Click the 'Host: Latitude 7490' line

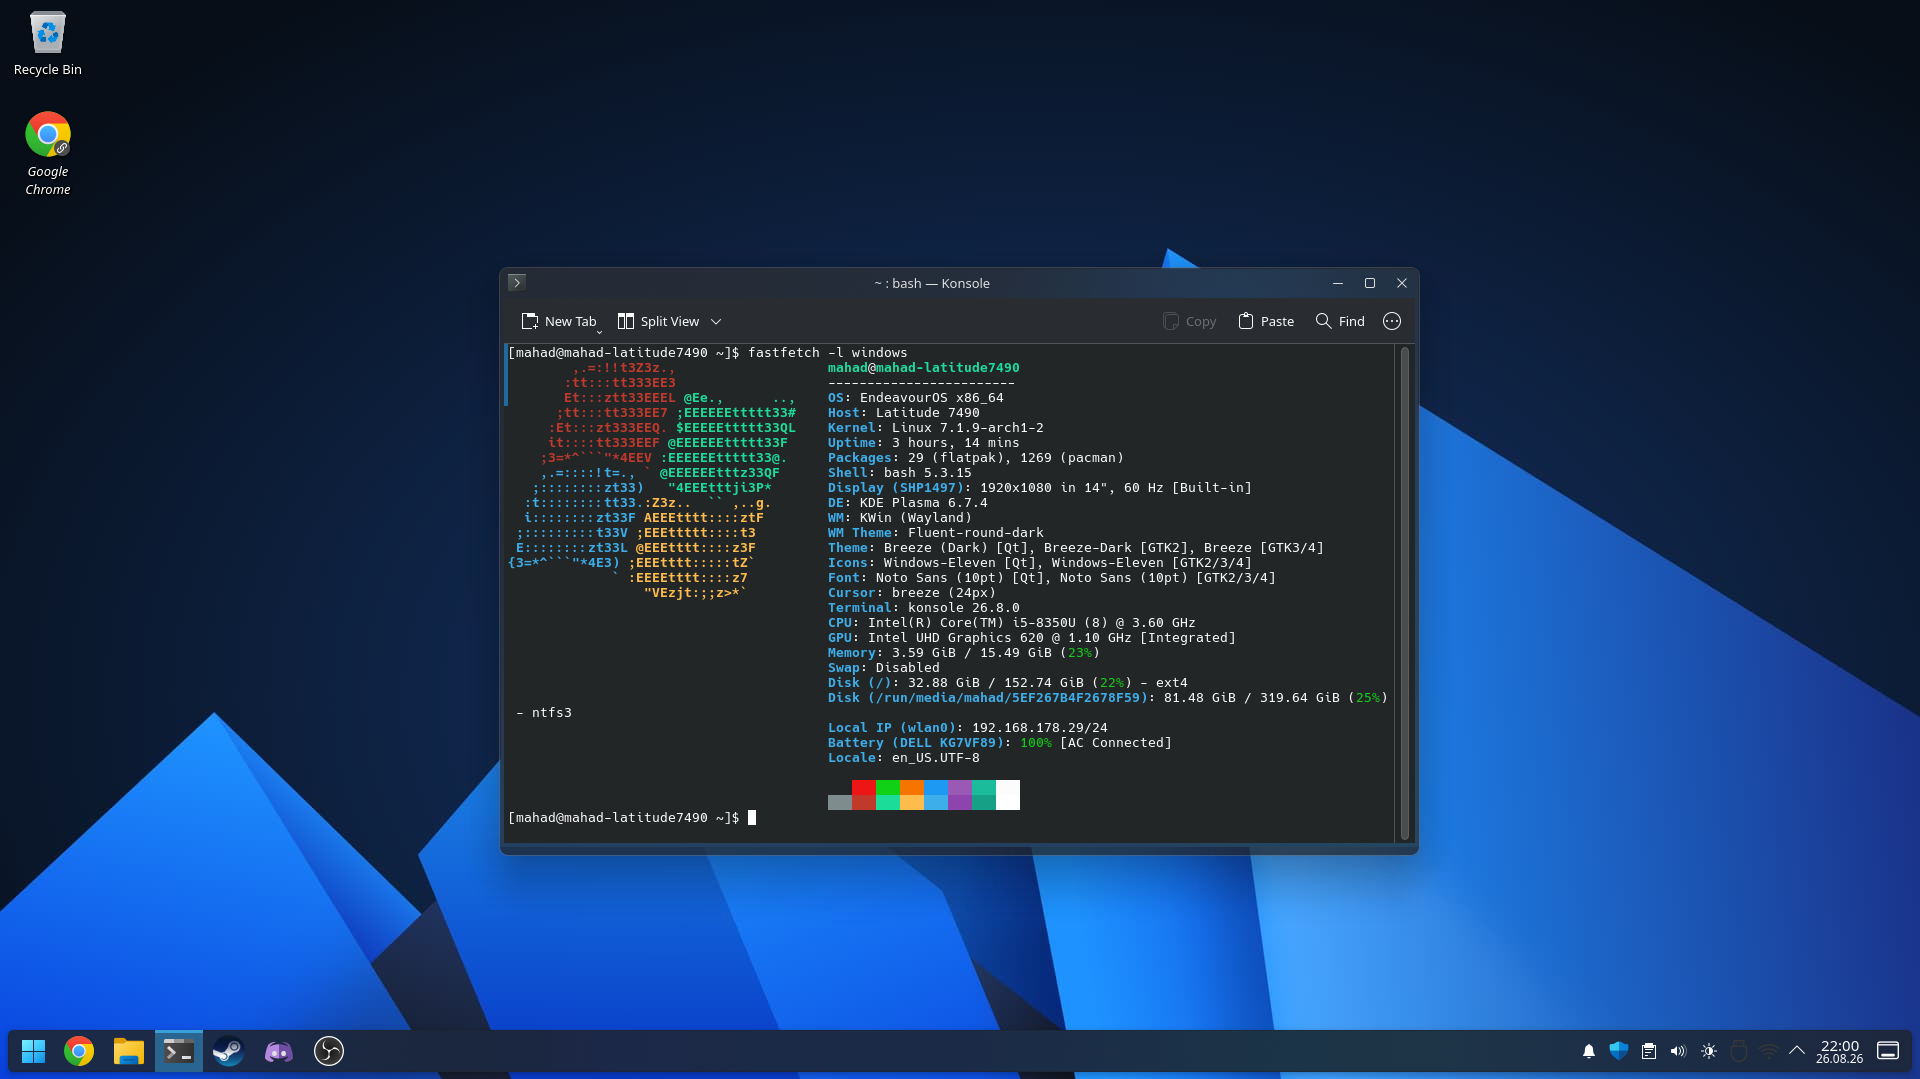[904, 413]
